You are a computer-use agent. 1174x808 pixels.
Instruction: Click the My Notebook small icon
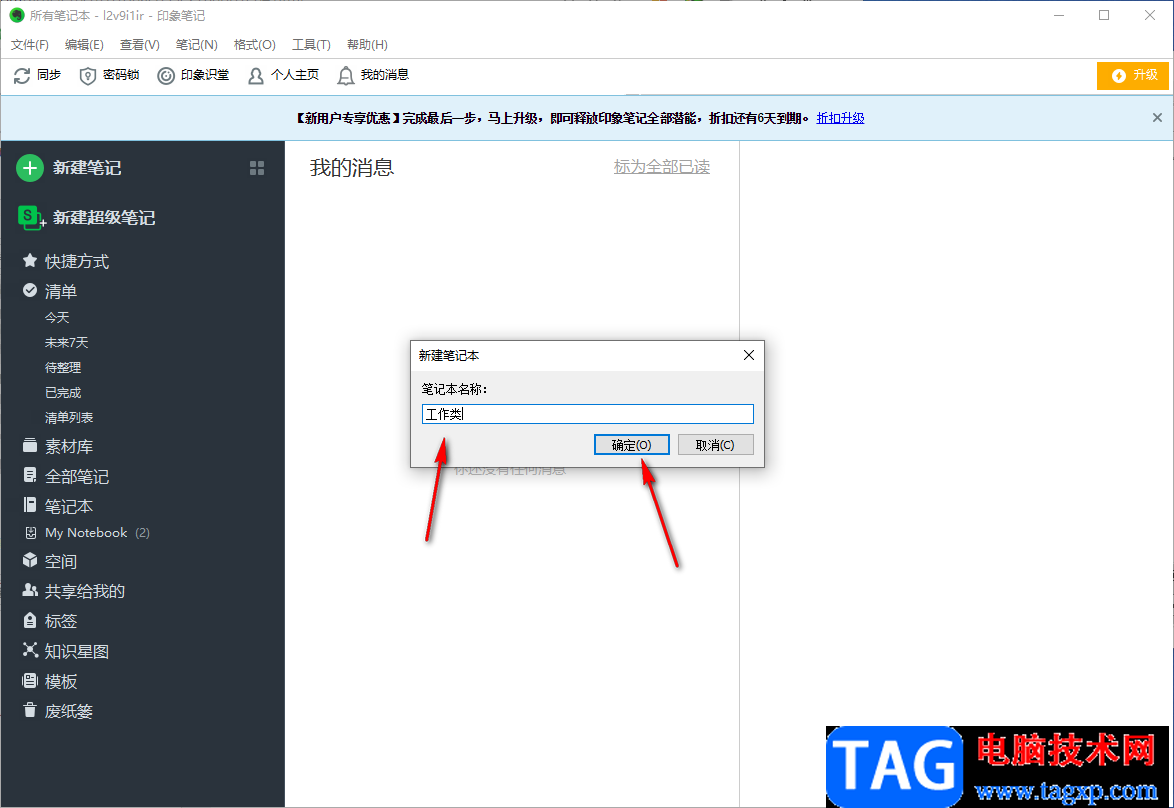(31, 532)
